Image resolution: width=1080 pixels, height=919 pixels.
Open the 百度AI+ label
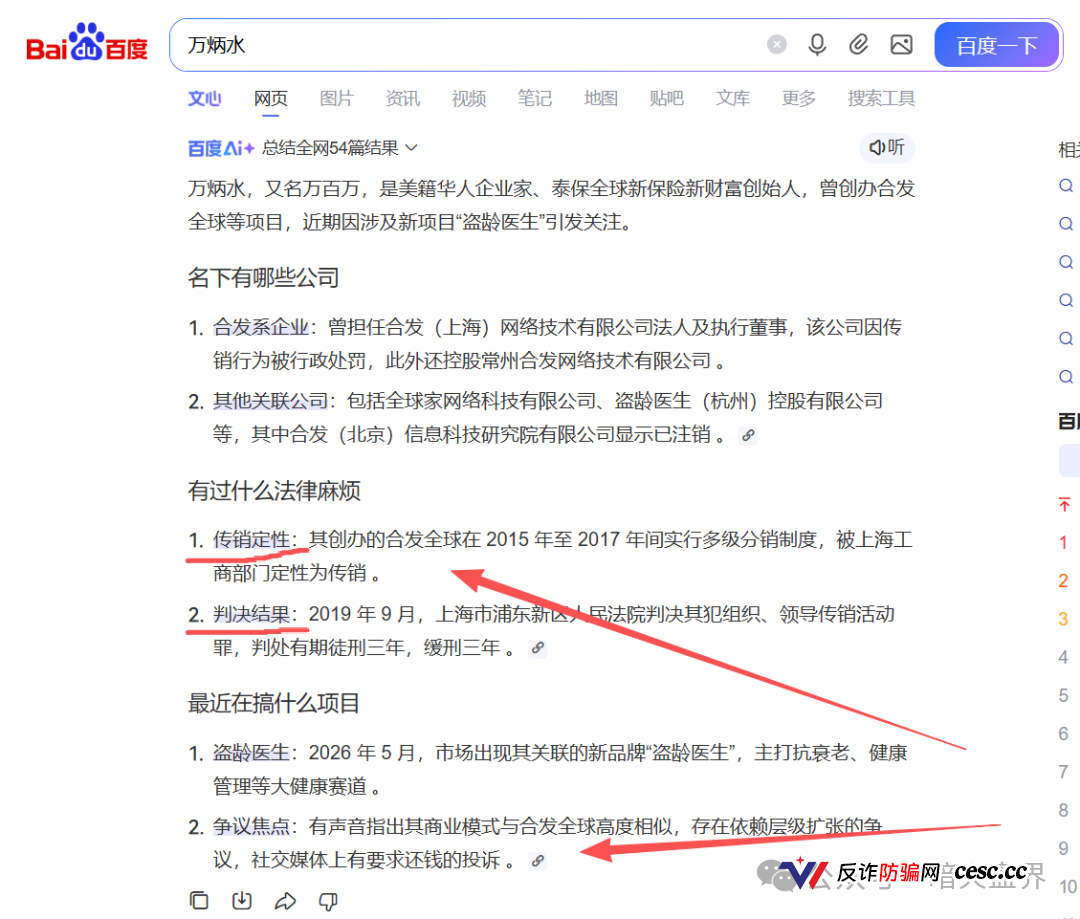[x=221, y=148]
